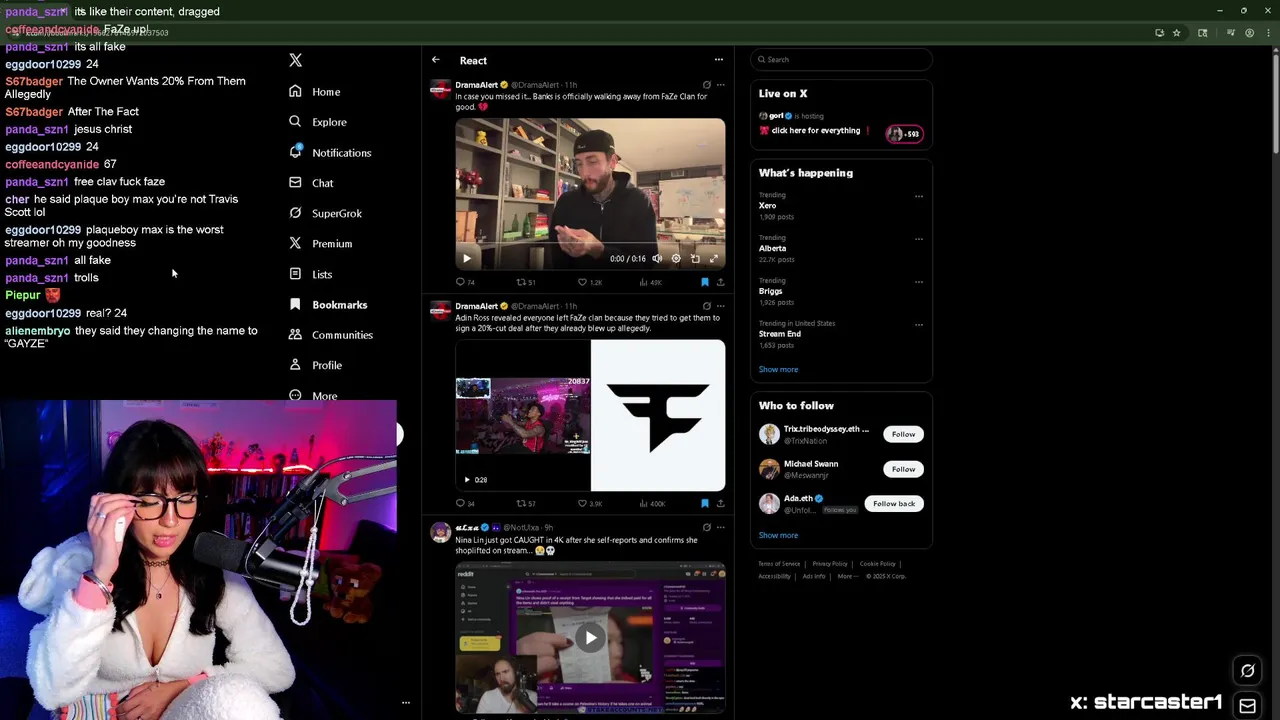
Task: Click the Communities icon in sidebar
Action: [295, 335]
